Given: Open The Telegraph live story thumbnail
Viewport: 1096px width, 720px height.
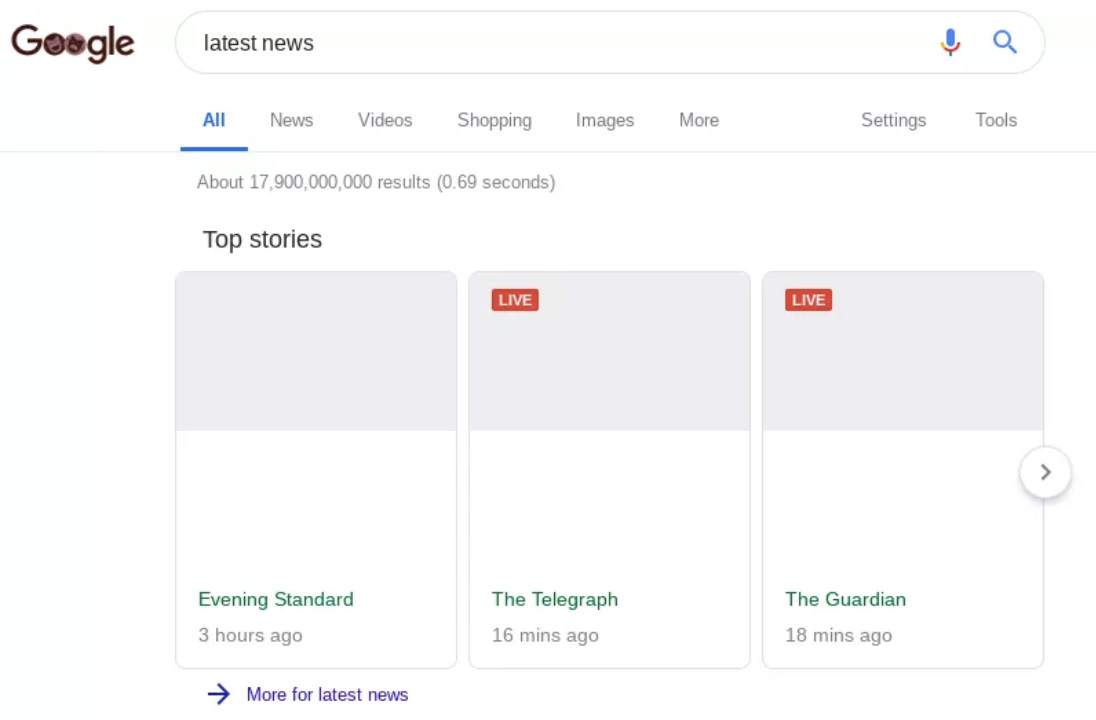Looking at the screenshot, I should [x=610, y=351].
